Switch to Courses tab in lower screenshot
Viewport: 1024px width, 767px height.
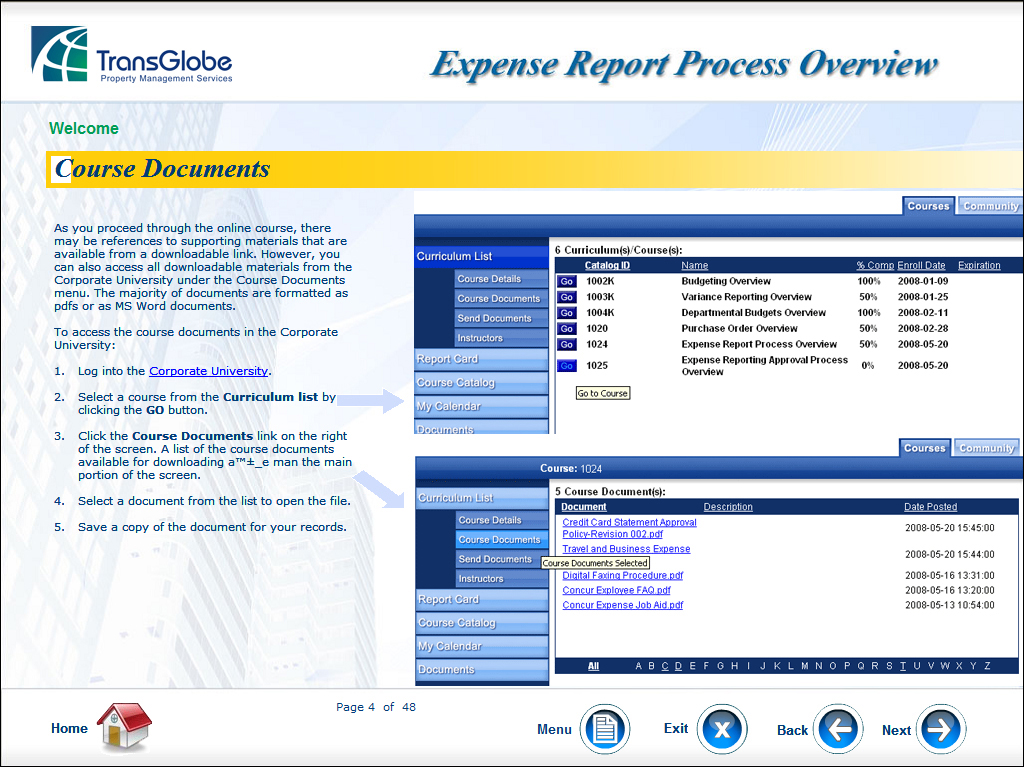[924, 448]
